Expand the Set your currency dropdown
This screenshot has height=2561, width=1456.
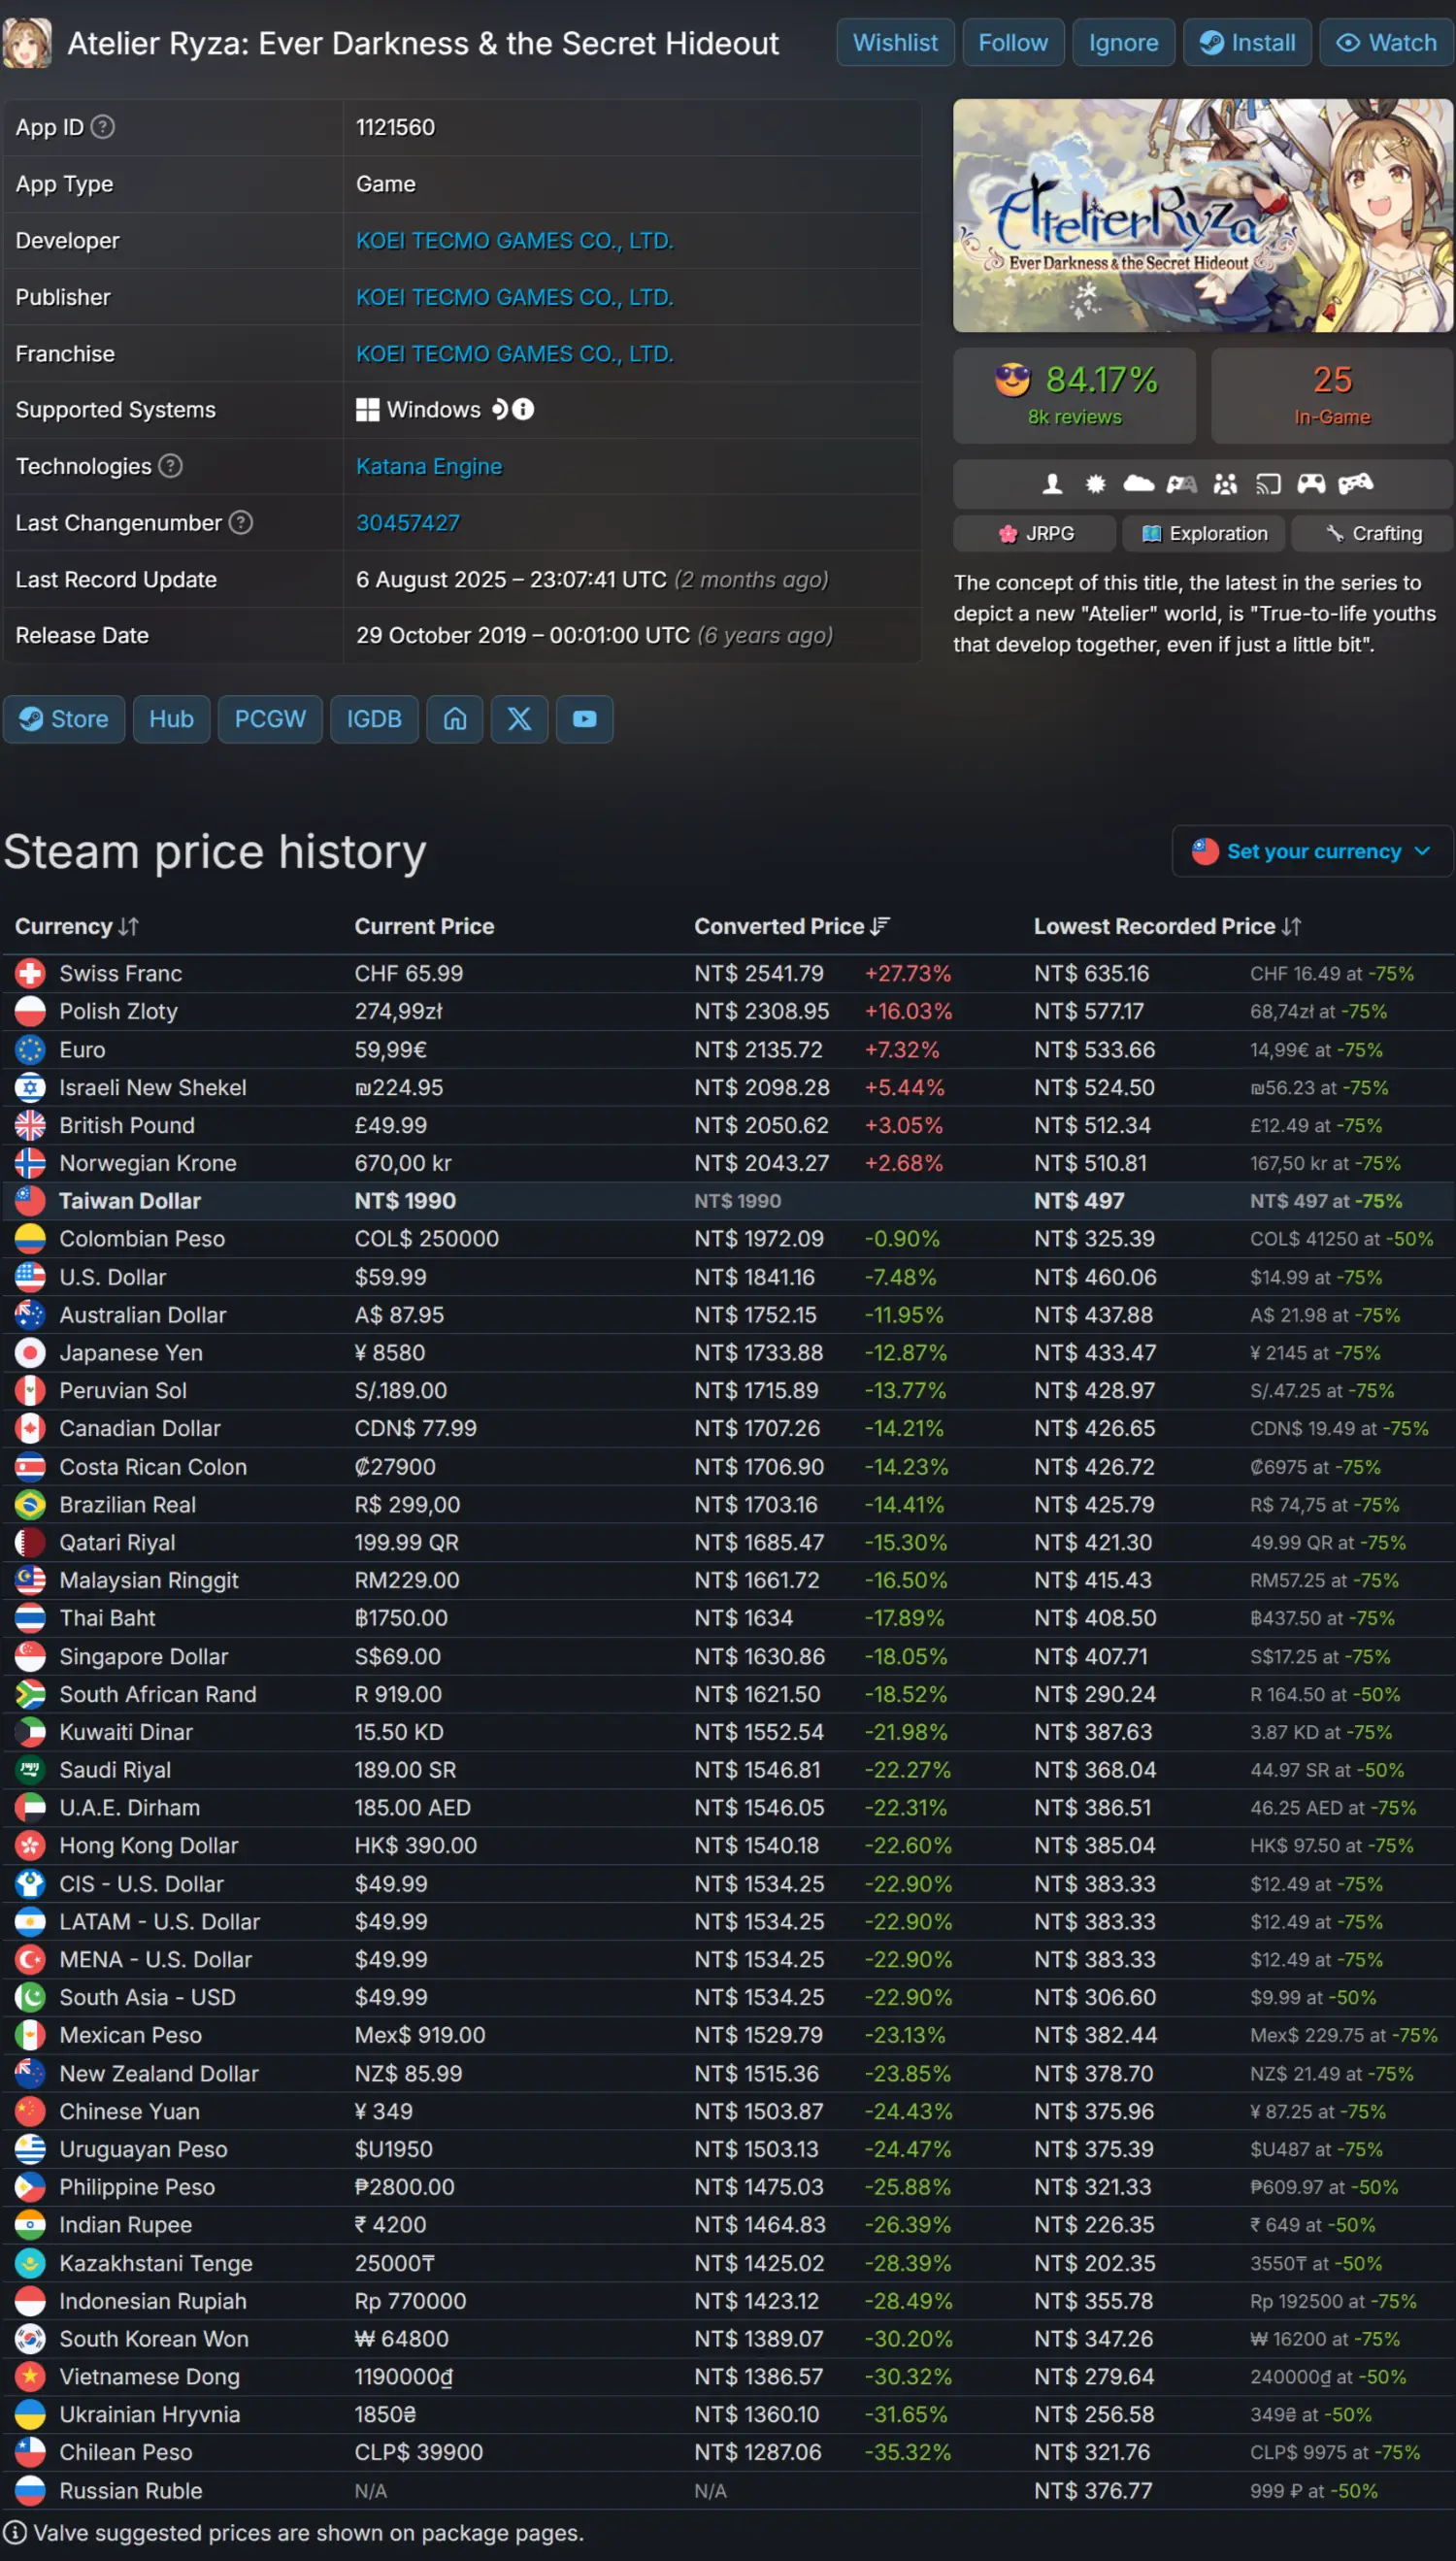[1311, 851]
